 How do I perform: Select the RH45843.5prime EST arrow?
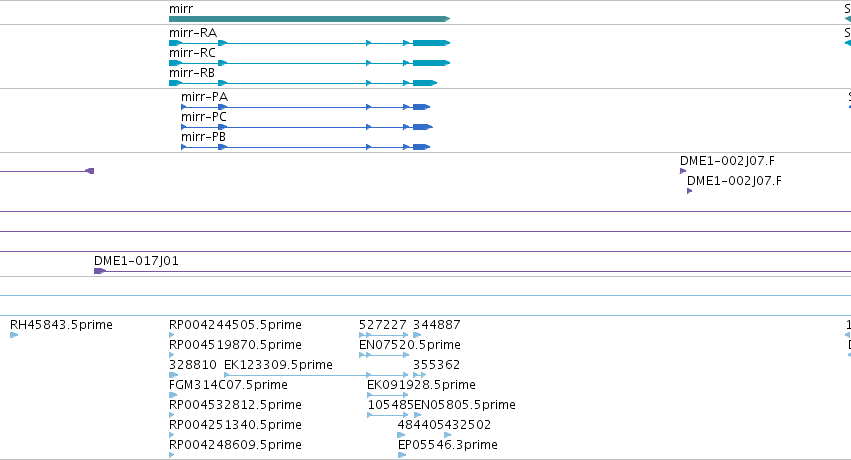pyautogui.click(x=14, y=335)
